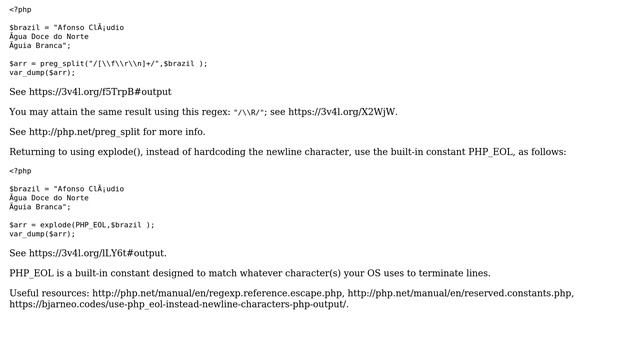Click the explode(PHP_EOL,$brazil) code line
The image size is (640, 360).
(x=82, y=225)
